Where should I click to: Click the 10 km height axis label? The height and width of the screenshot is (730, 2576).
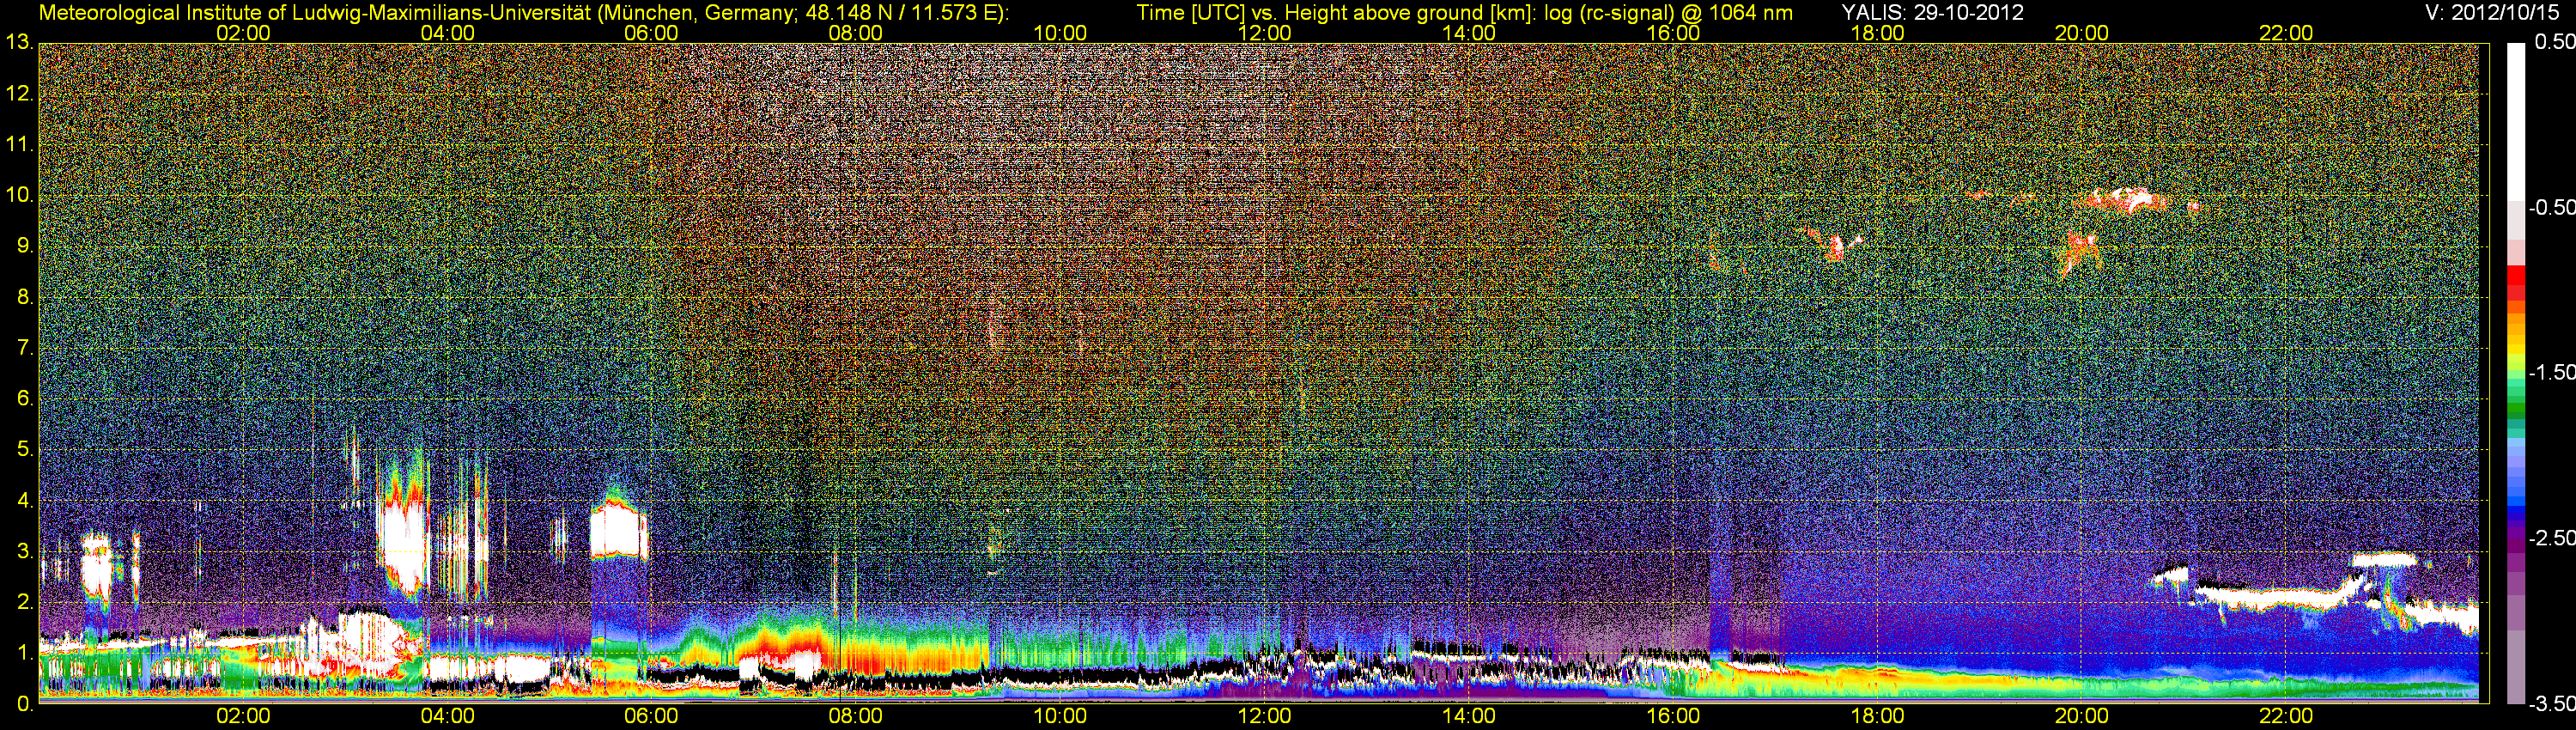coord(19,195)
